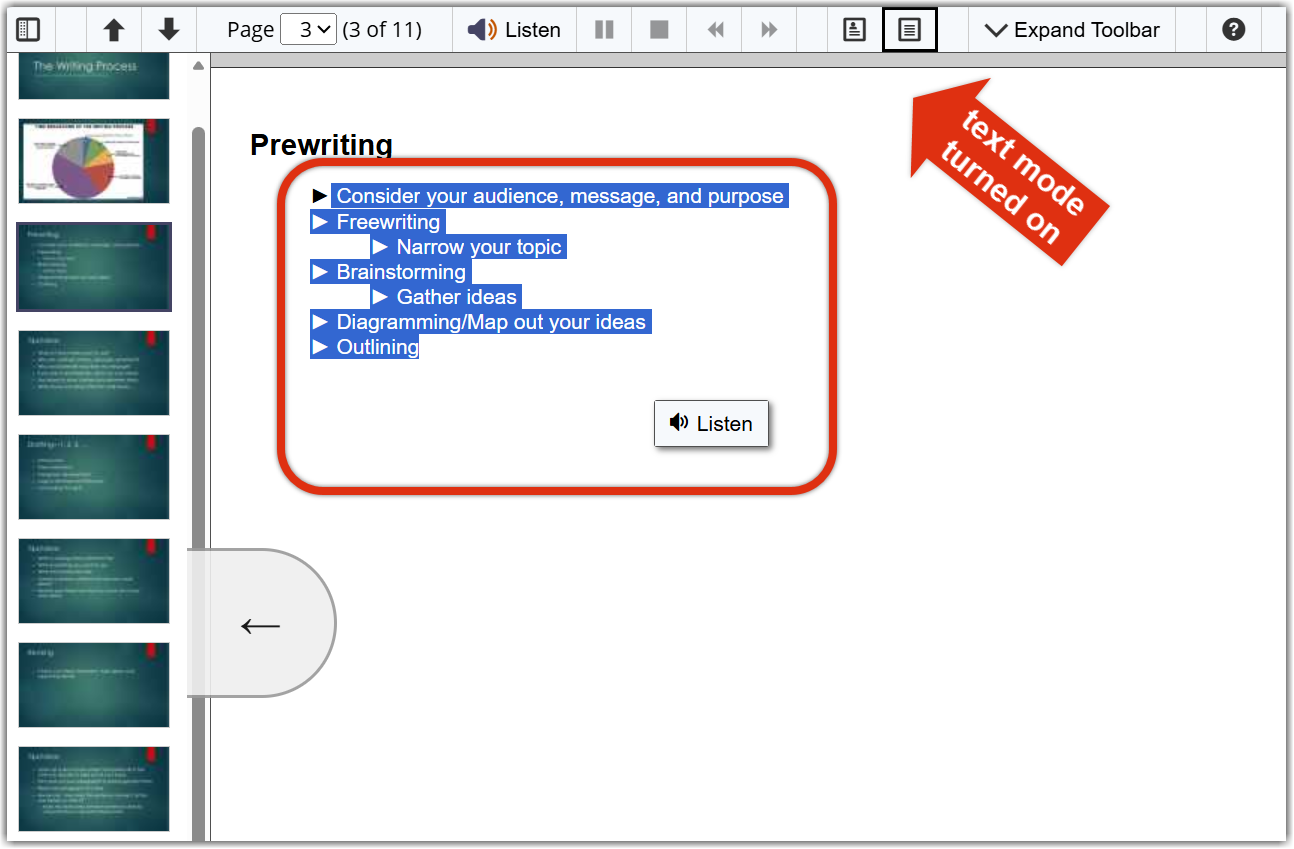Open the Revising slide thumbnail
This screenshot has width=1294, height=849.
94,685
